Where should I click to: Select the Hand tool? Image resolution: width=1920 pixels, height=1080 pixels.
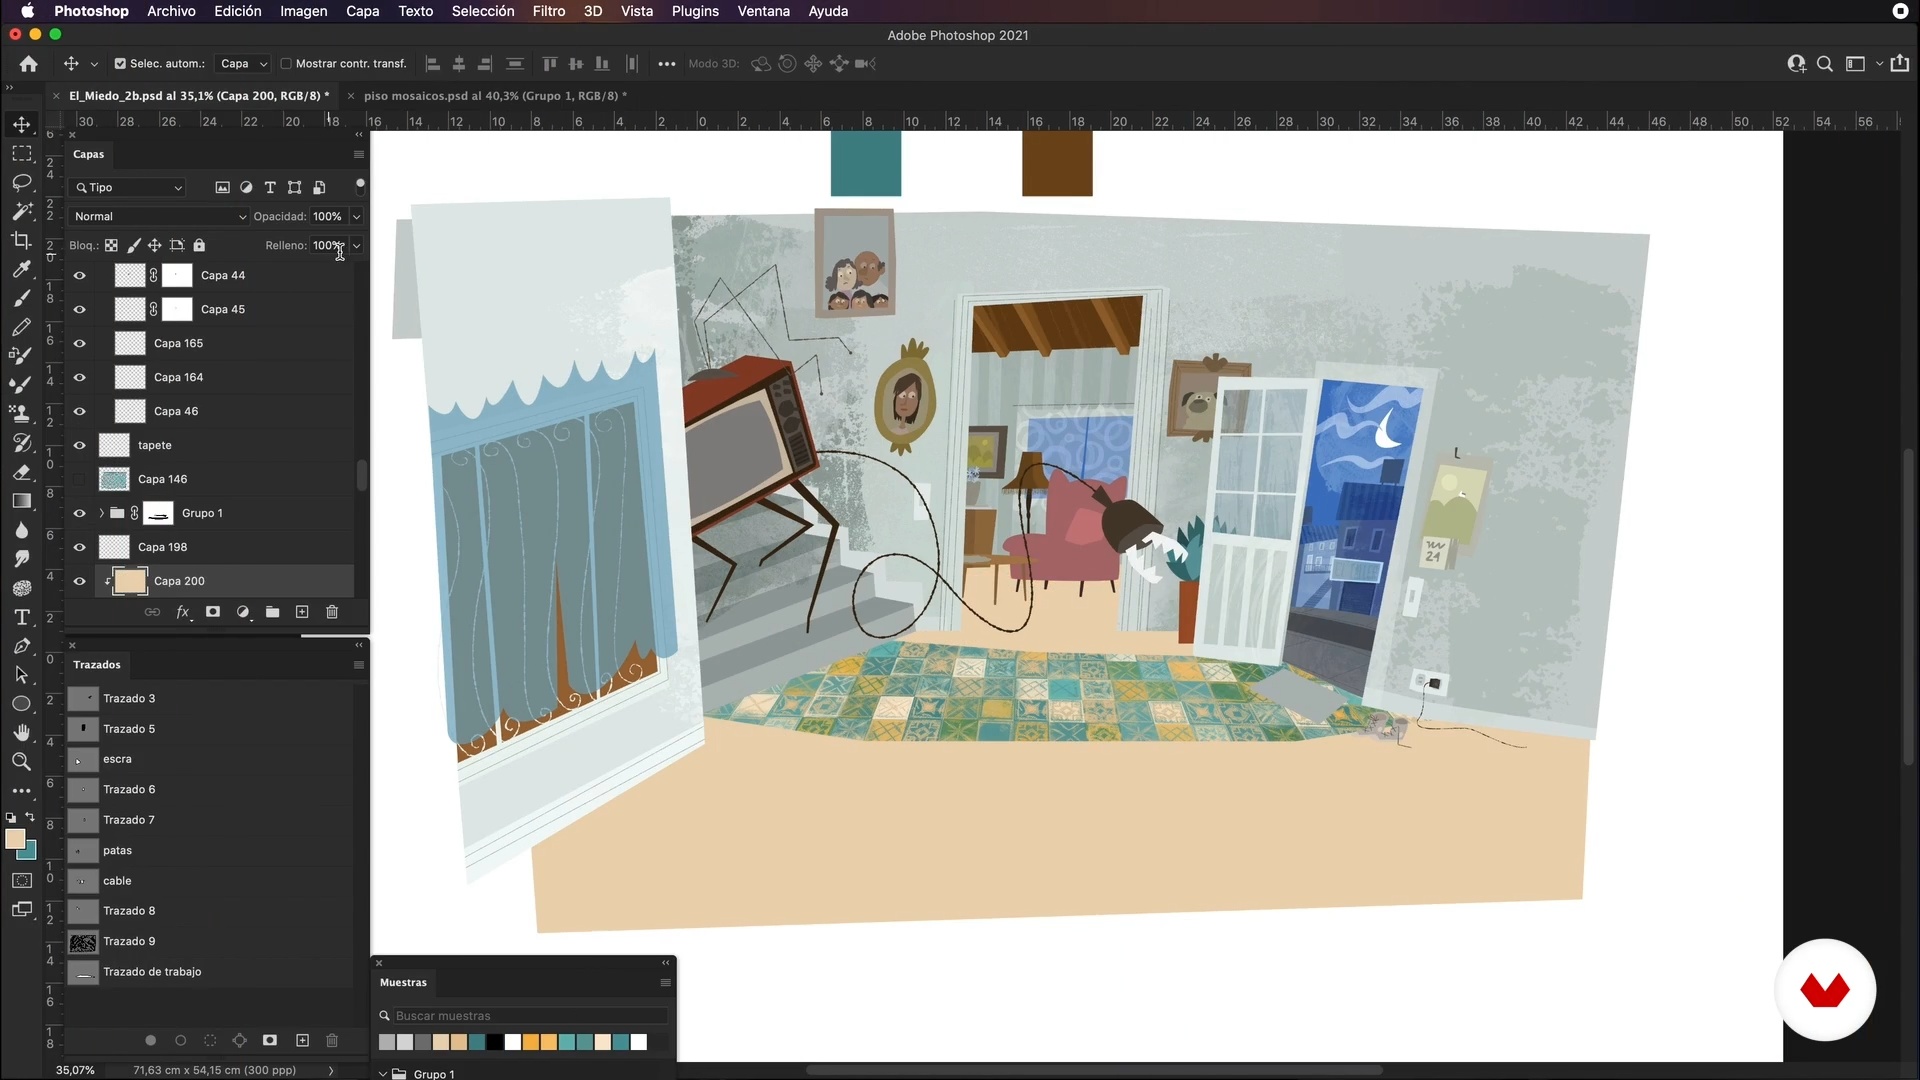21,733
